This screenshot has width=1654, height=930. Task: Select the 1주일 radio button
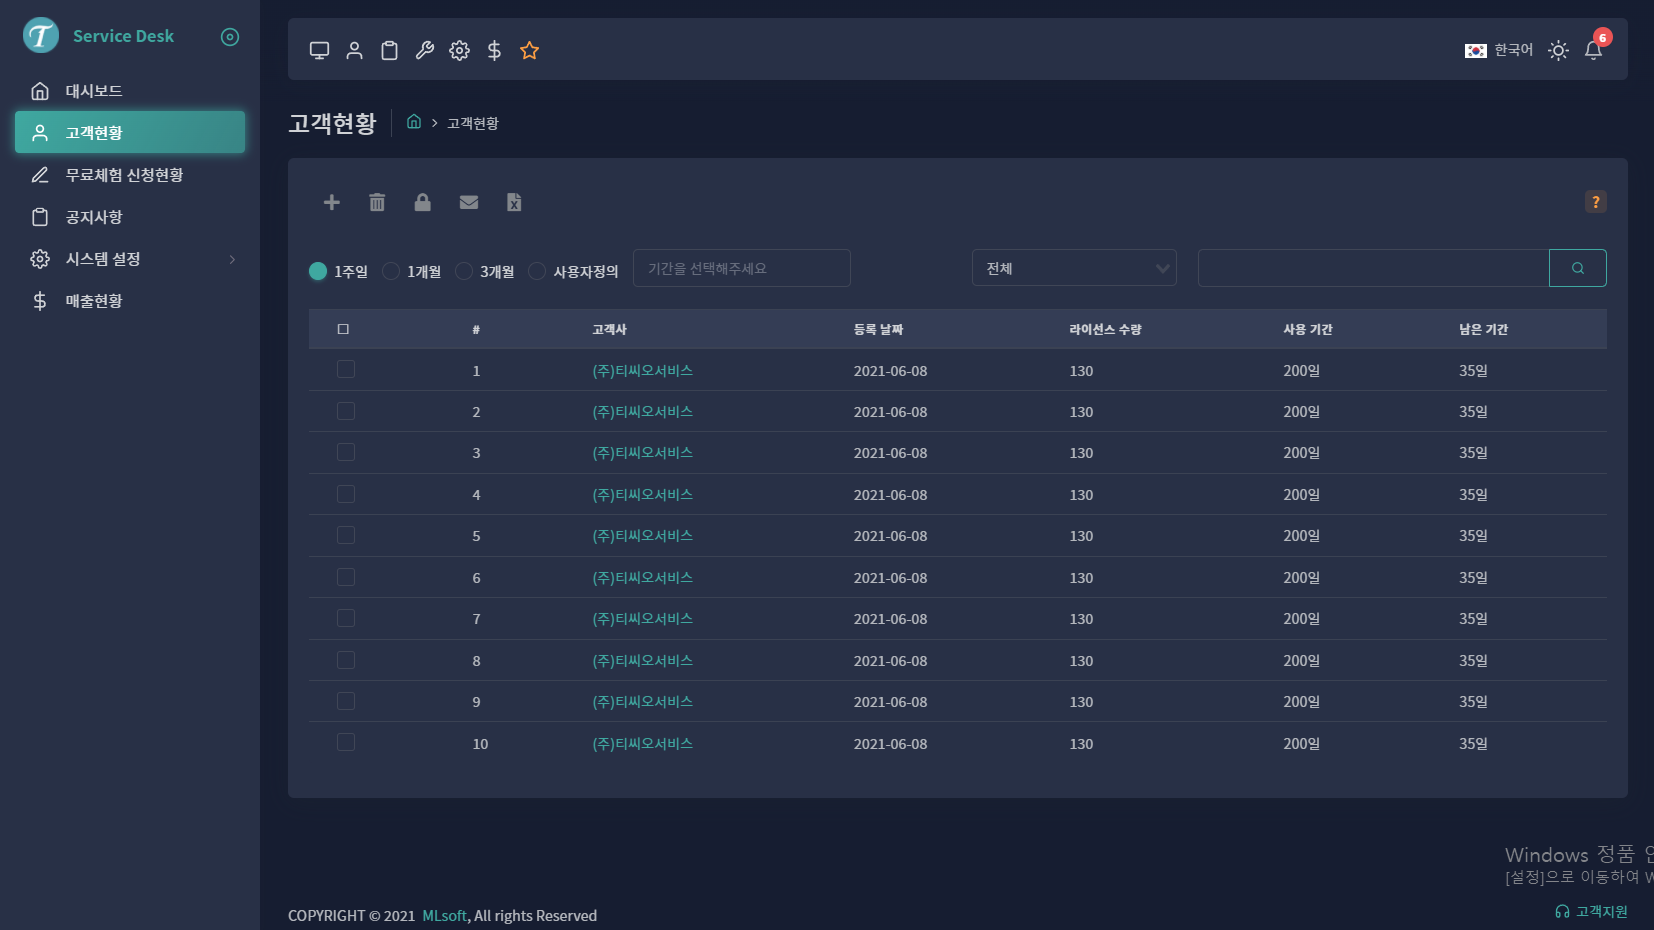(318, 271)
